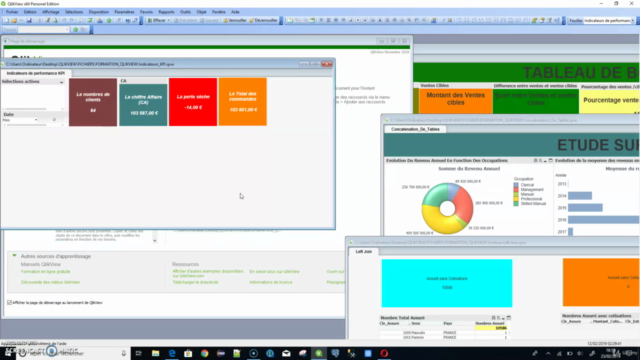The width and height of the screenshot is (640, 360).
Task: Select Clerical legend color swatch
Action: (x=516, y=185)
